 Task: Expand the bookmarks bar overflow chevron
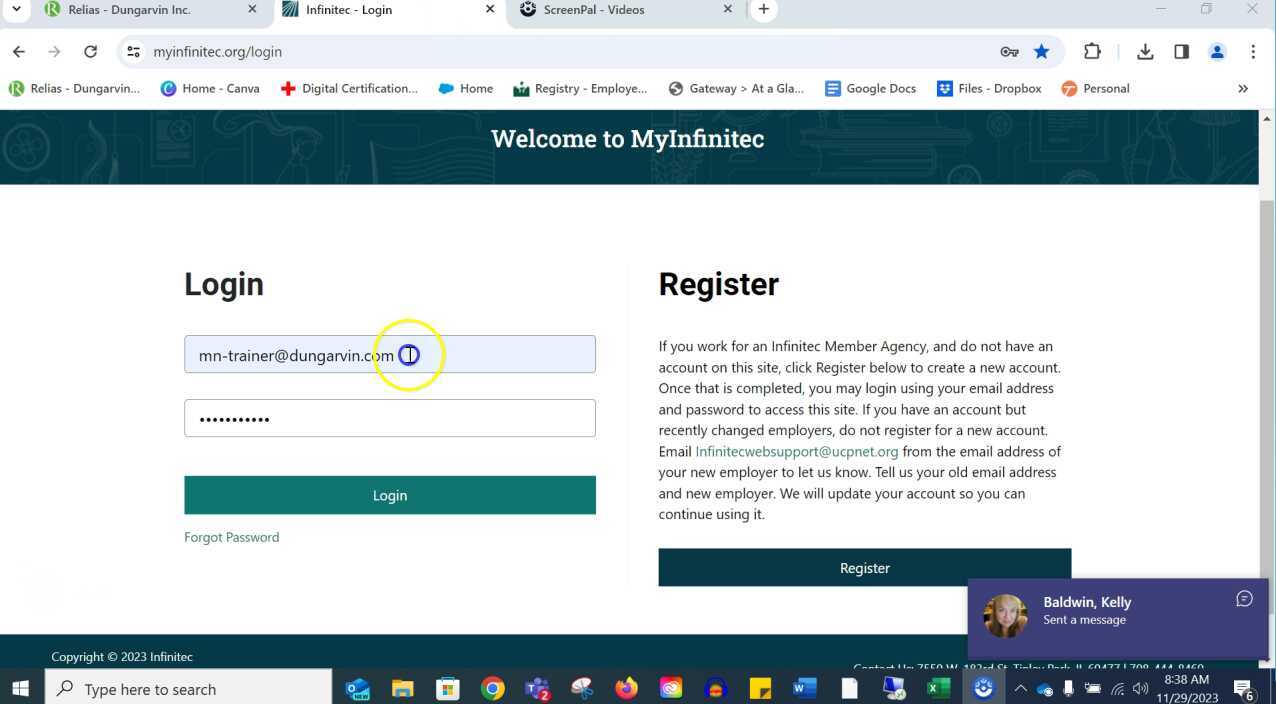[x=1244, y=88]
